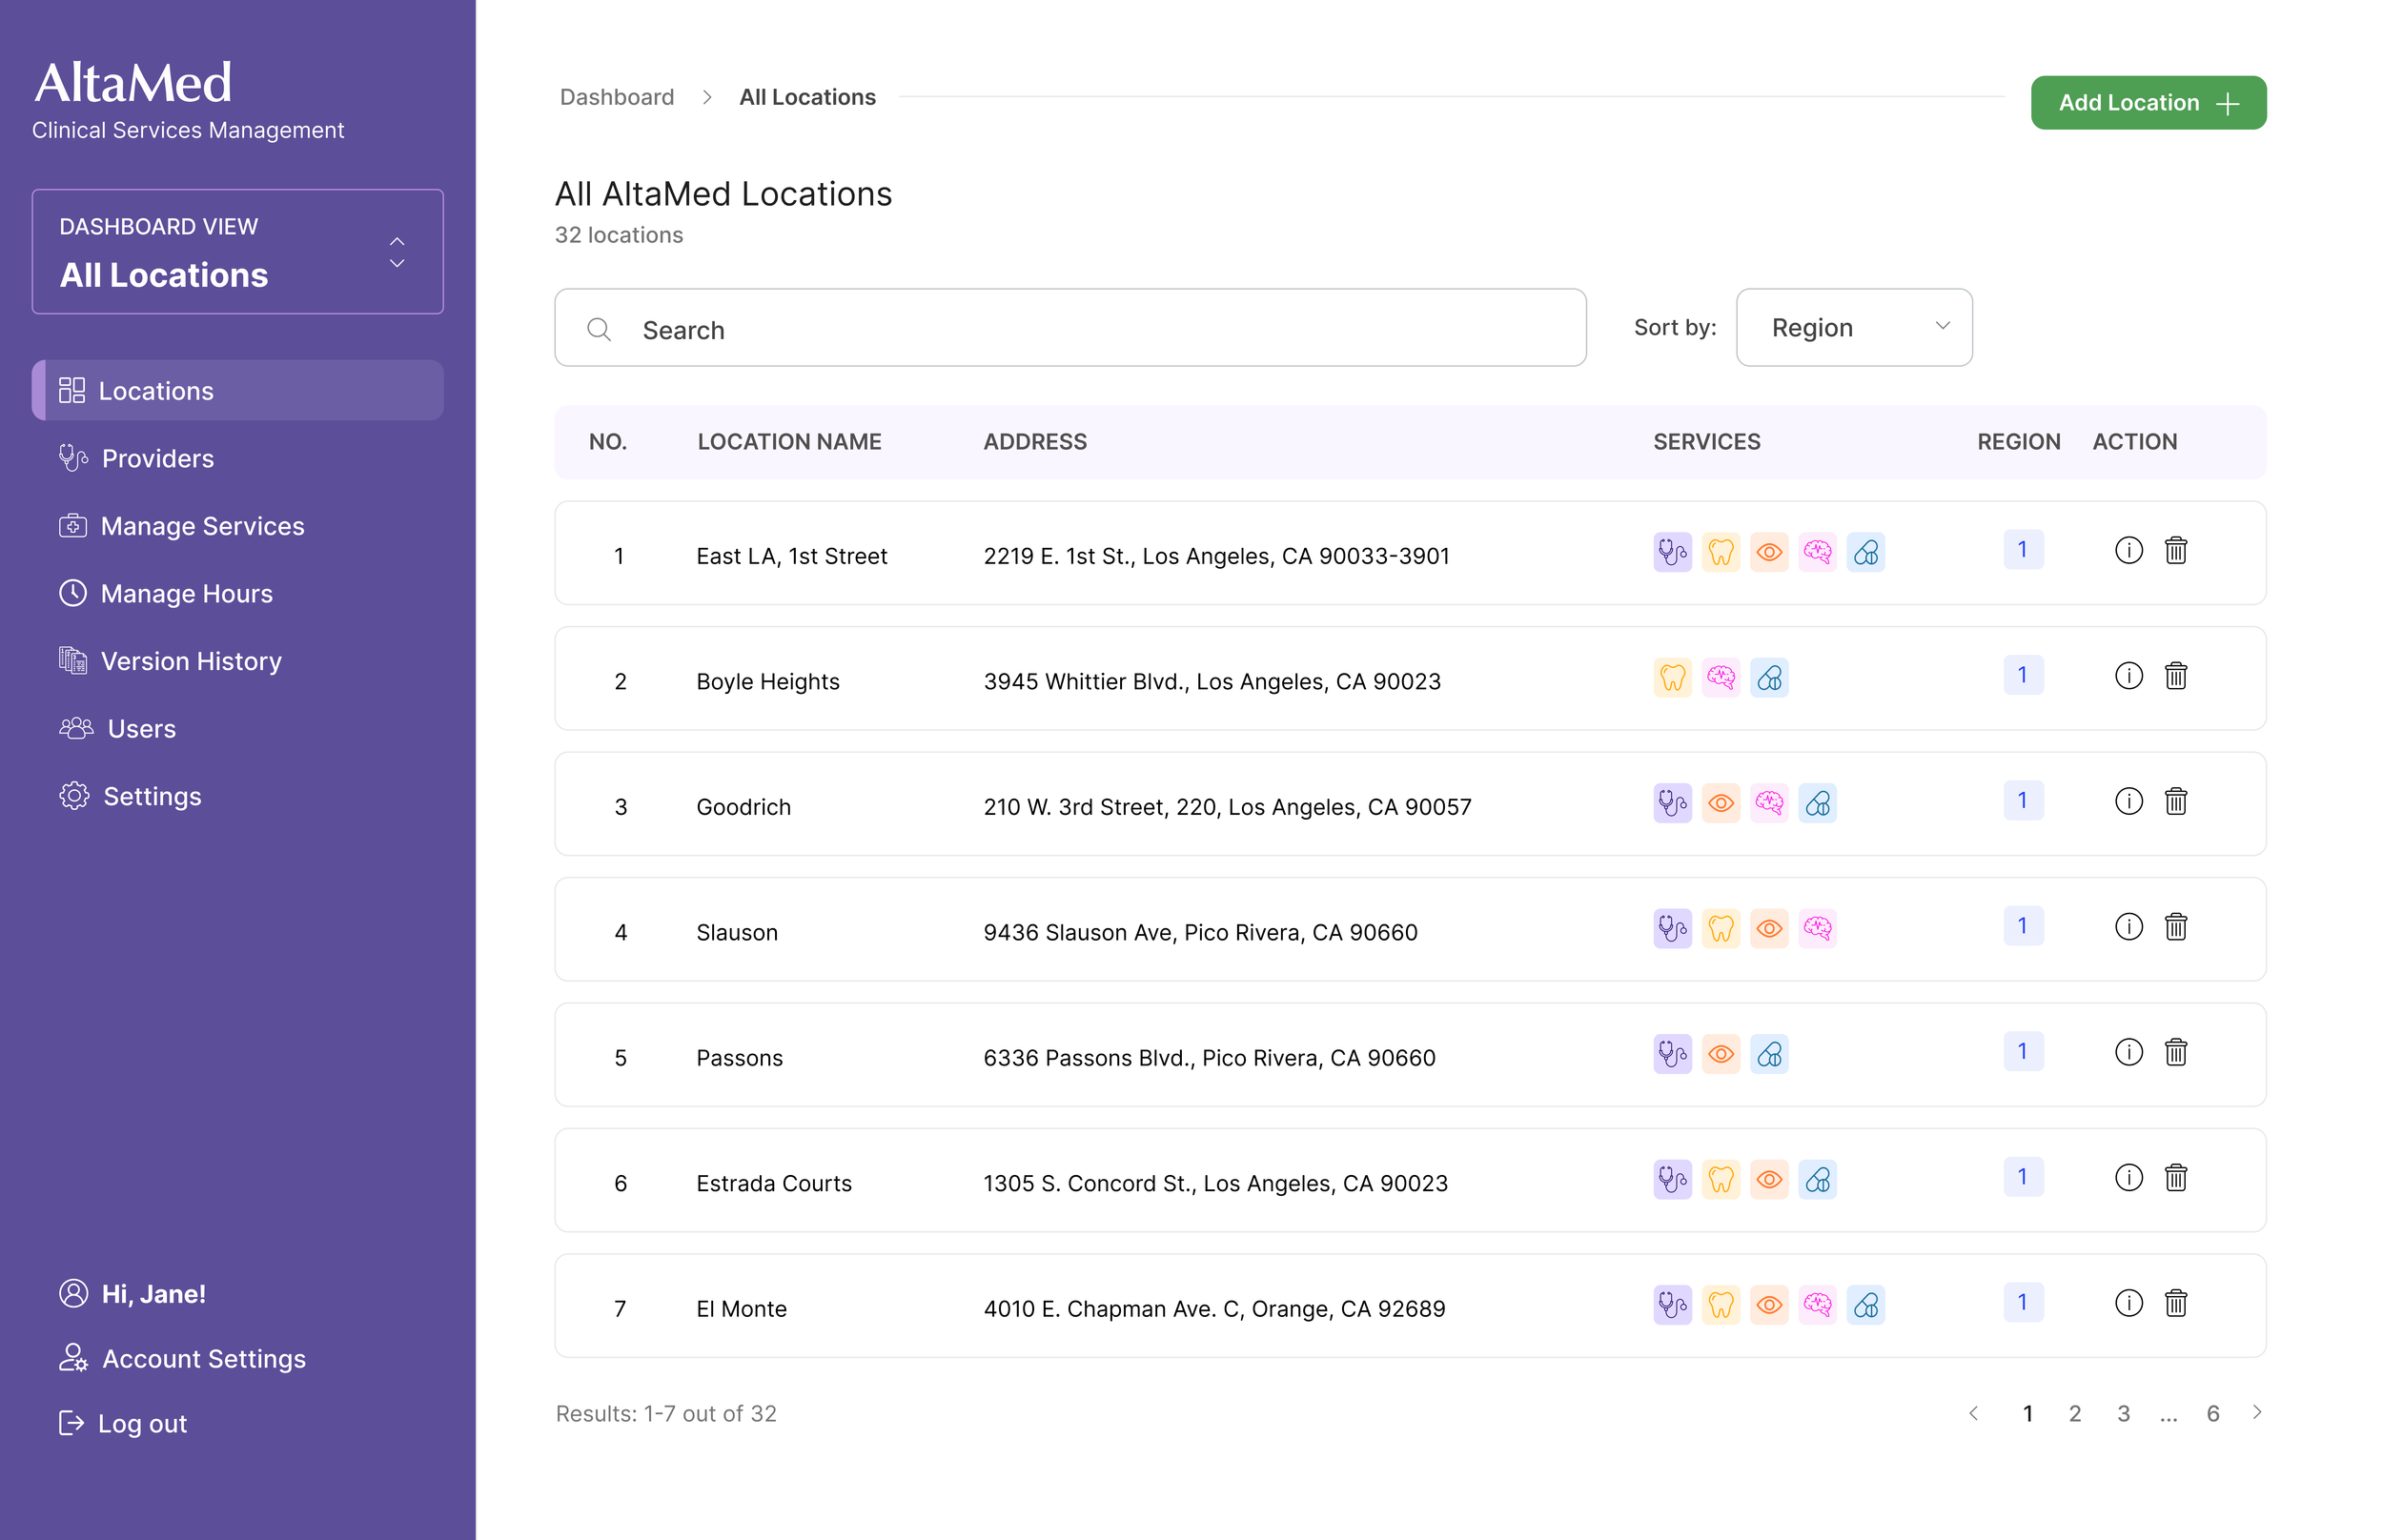Click tooth icon in Estrada Courts row
The image size is (2383, 1540).
coord(1720,1180)
